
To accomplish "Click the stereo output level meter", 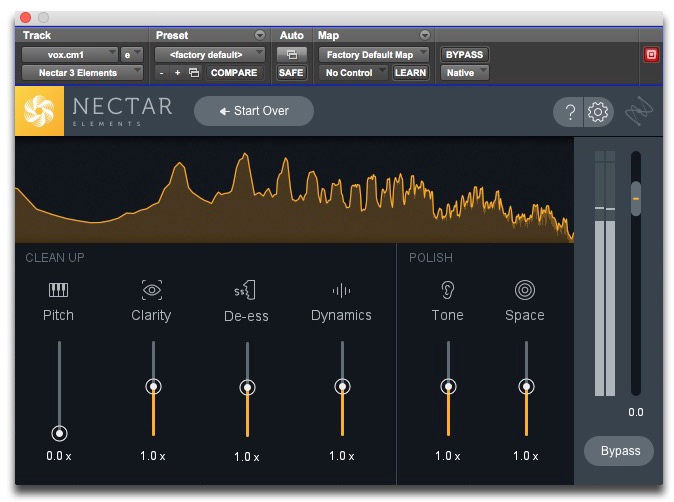I will click(605, 273).
